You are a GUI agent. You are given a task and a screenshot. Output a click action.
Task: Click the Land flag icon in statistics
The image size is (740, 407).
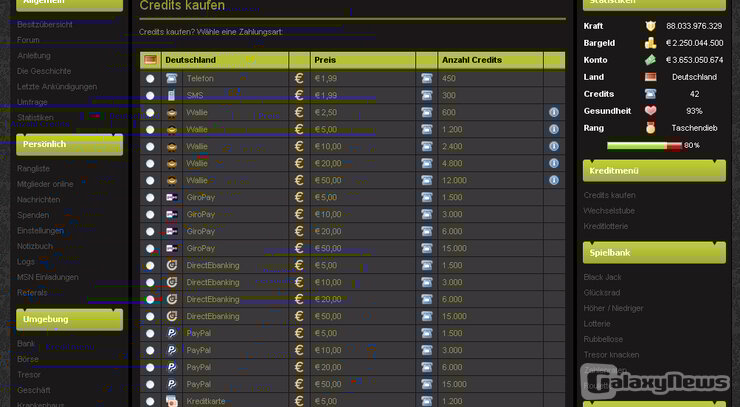tap(650, 77)
